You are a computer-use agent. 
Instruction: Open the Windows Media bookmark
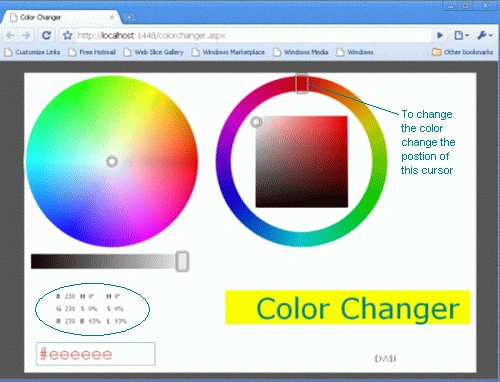(301, 52)
